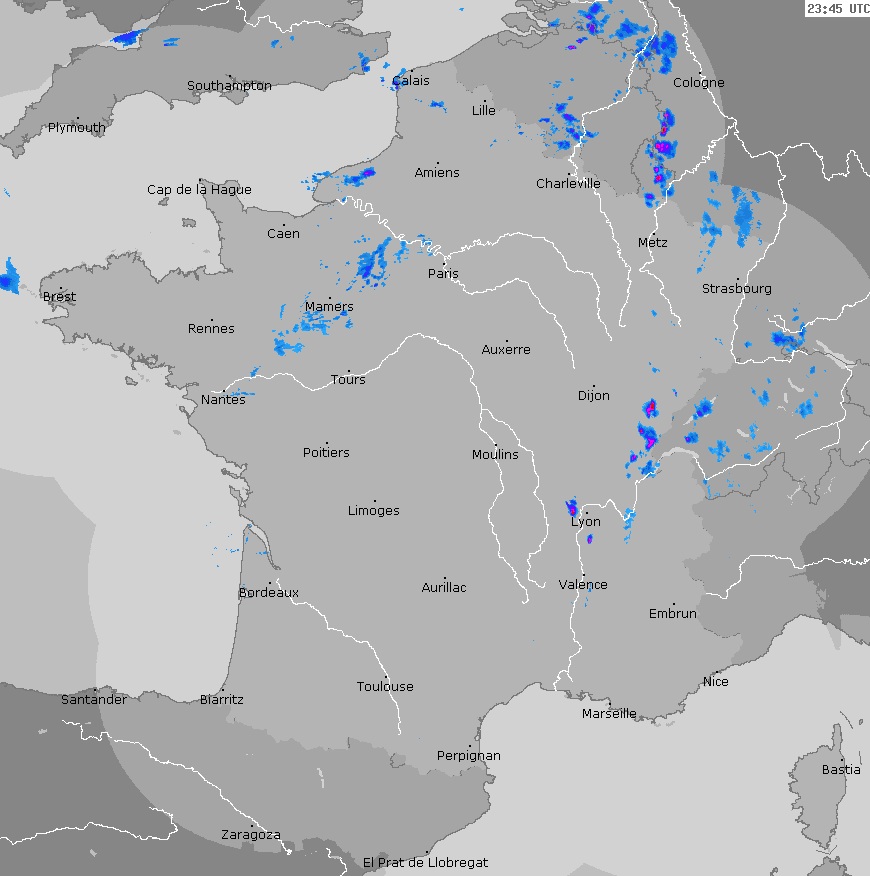Click Cap de la Hague label
Screen dimensions: 870x876
(x=199, y=189)
